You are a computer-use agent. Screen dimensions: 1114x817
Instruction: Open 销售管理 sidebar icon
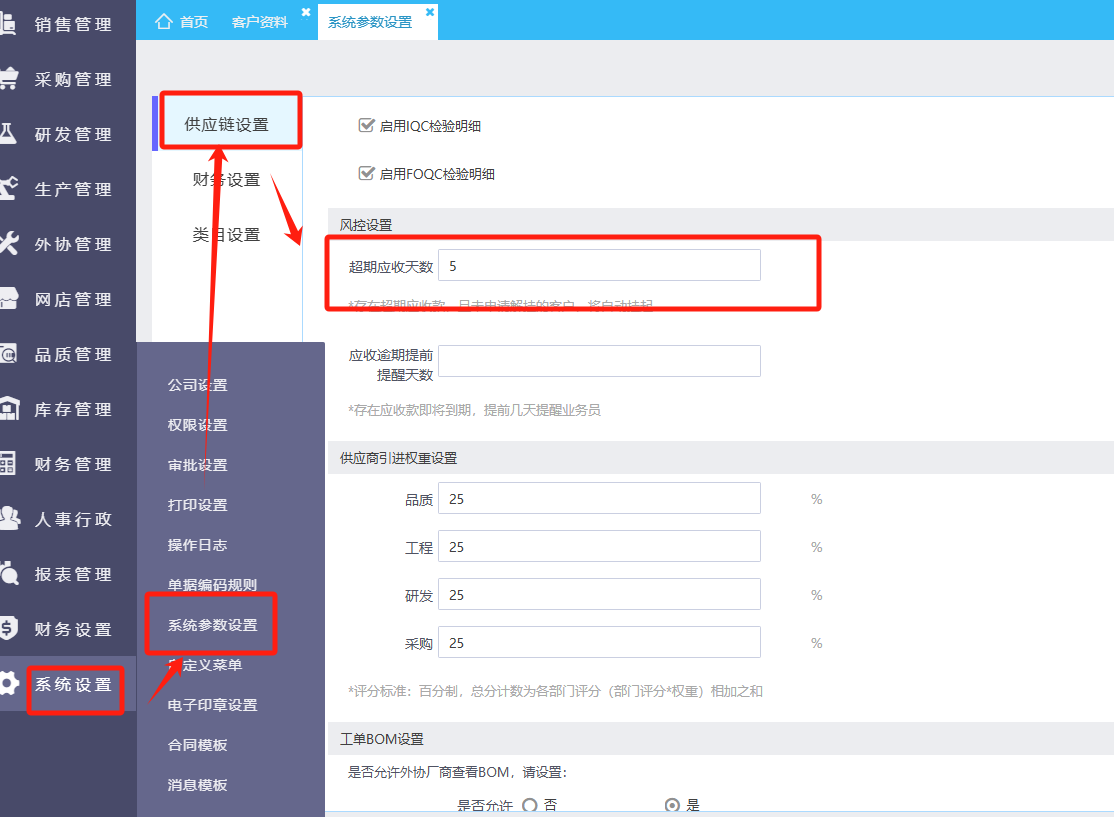click(x=7, y=23)
